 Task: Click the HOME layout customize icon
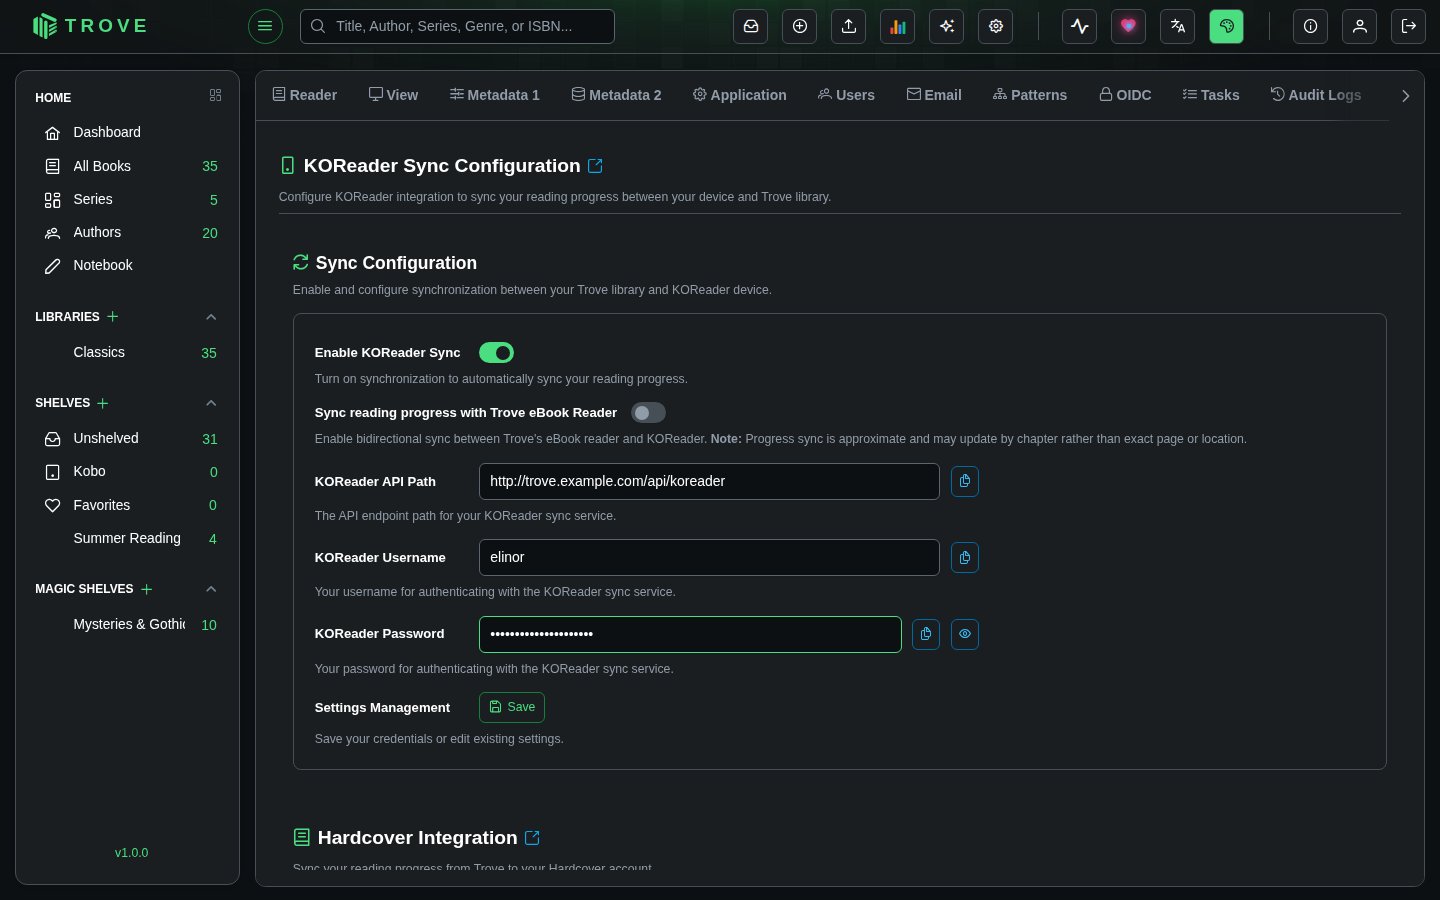click(215, 95)
